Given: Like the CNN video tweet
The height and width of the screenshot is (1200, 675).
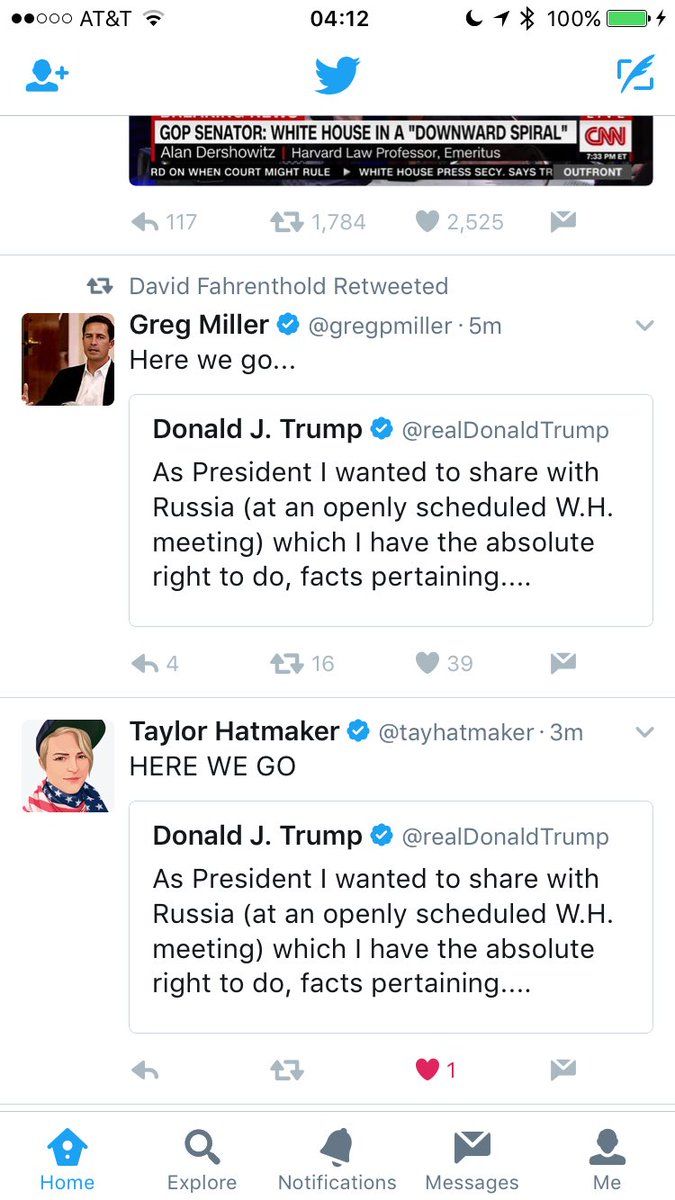Looking at the screenshot, I should [428, 222].
